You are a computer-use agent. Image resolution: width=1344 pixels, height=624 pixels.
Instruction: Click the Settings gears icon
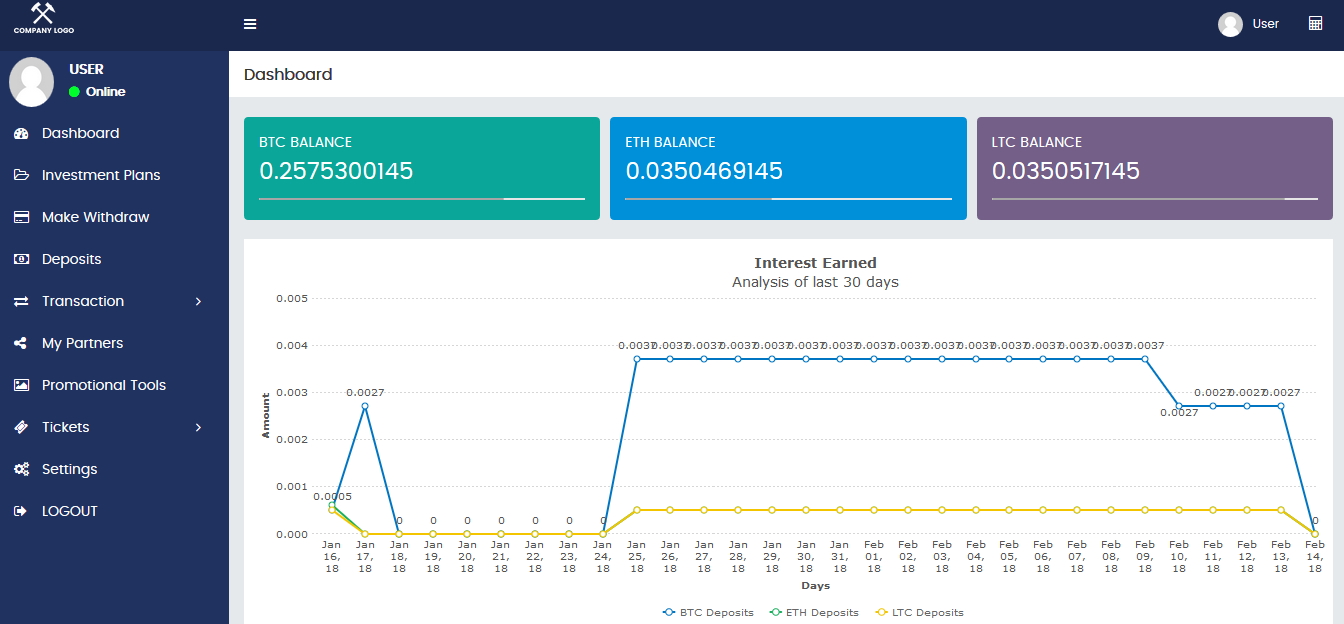tap(21, 469)
